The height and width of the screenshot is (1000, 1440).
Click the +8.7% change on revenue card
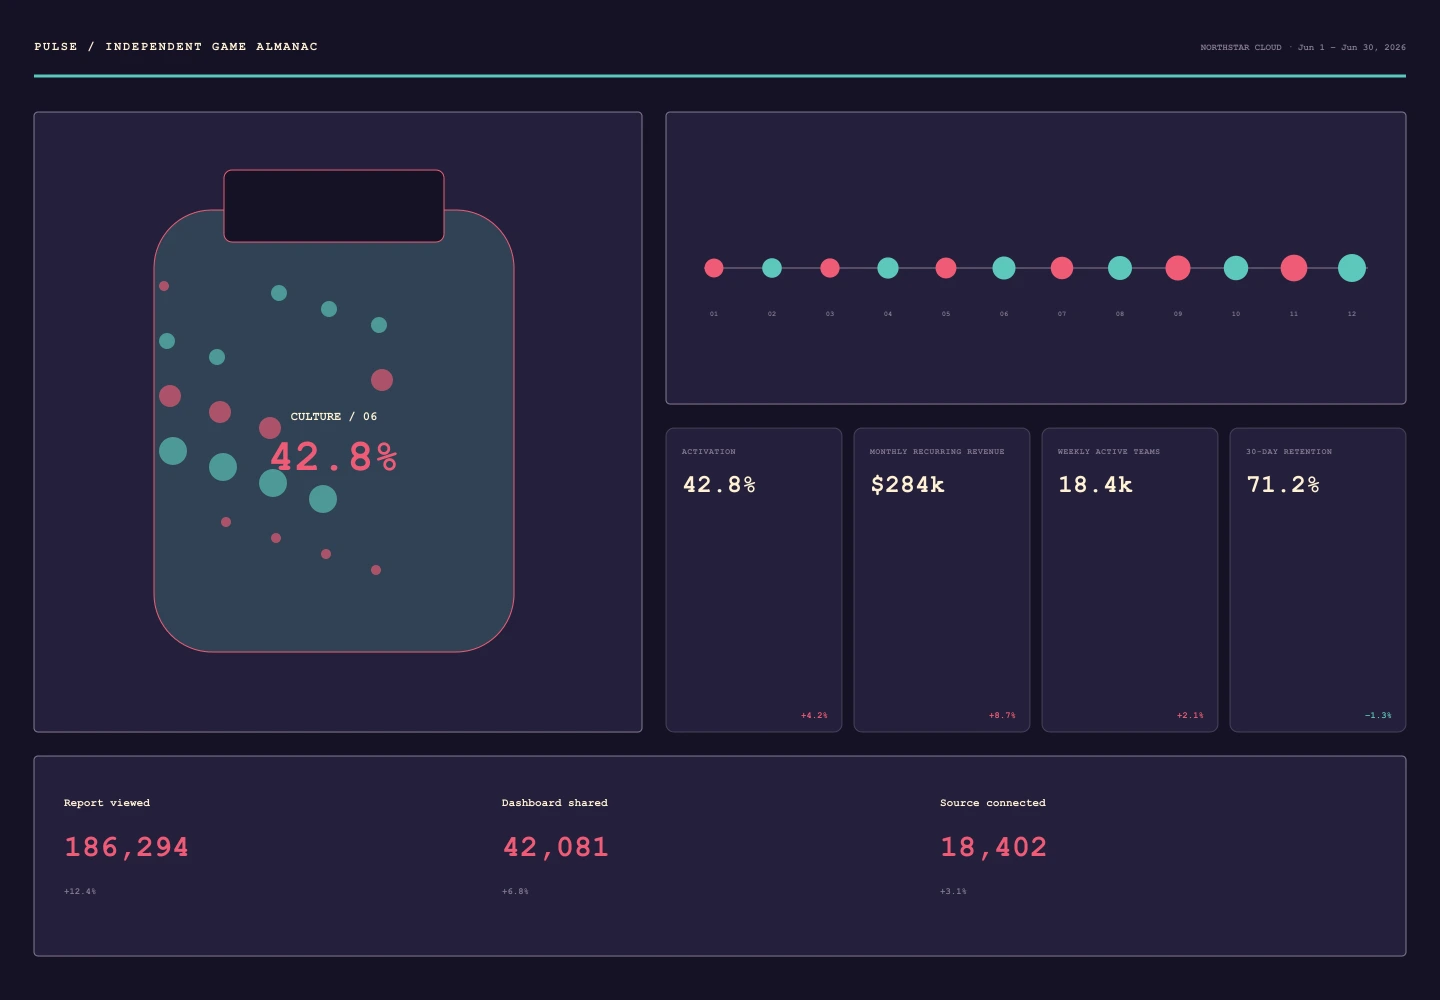click(1002, 715)
